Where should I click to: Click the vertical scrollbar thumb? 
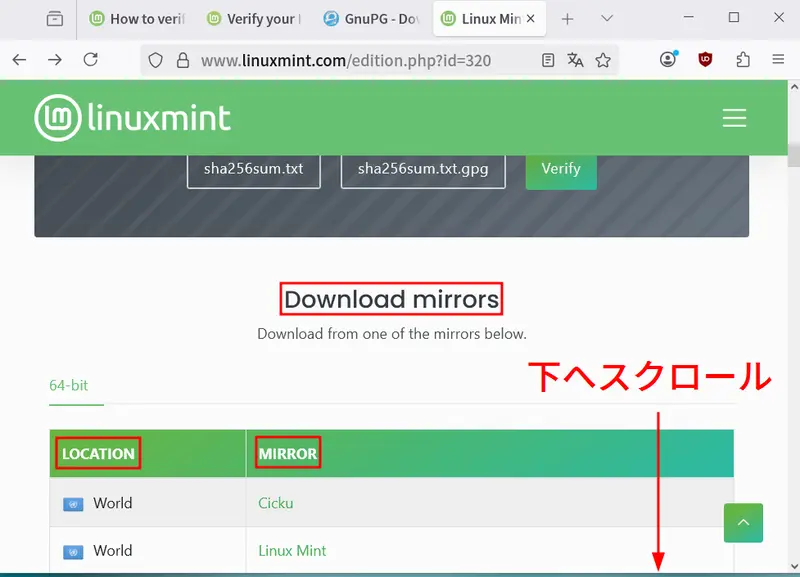(x=794, y=155)
